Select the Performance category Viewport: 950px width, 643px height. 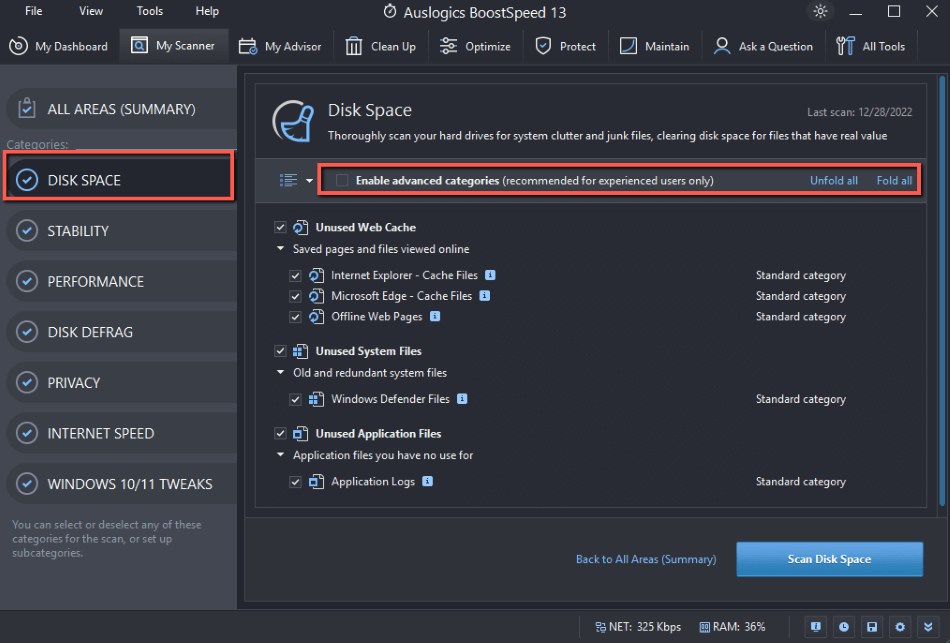[121, 281]
